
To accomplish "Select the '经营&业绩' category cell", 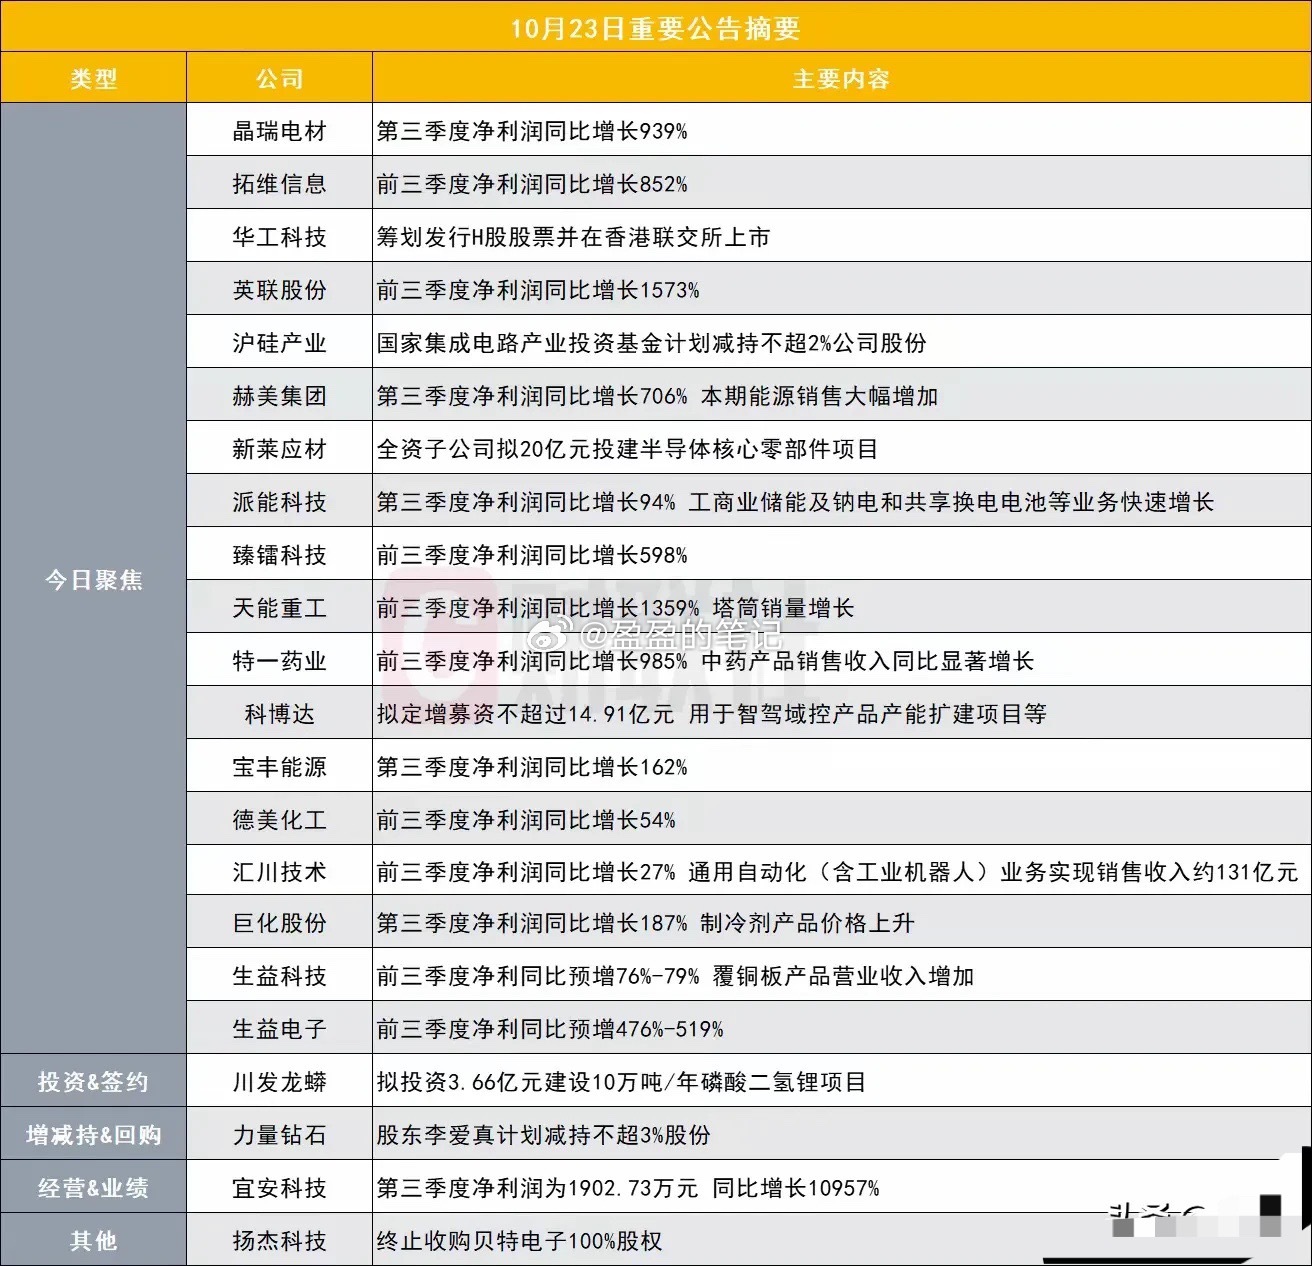I will pyautogui.click(x=93, y=1188).
